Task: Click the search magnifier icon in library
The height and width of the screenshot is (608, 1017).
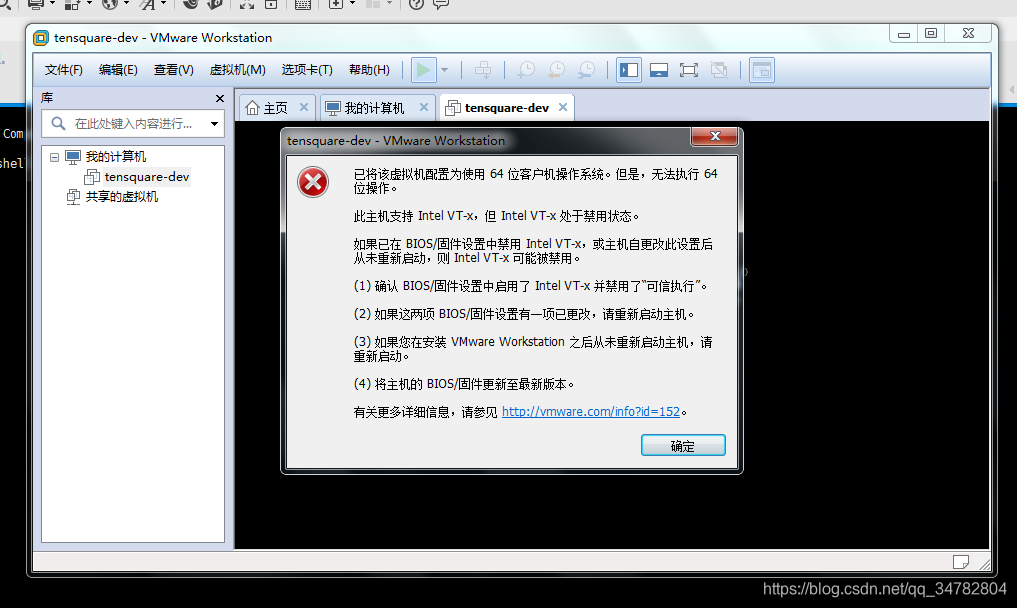Action: pos(58,123)
